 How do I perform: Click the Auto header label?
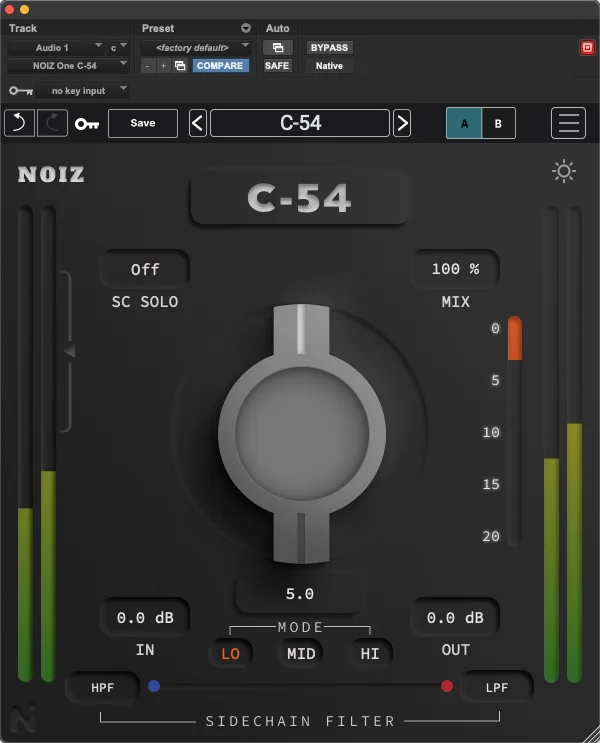click(277, 28)
